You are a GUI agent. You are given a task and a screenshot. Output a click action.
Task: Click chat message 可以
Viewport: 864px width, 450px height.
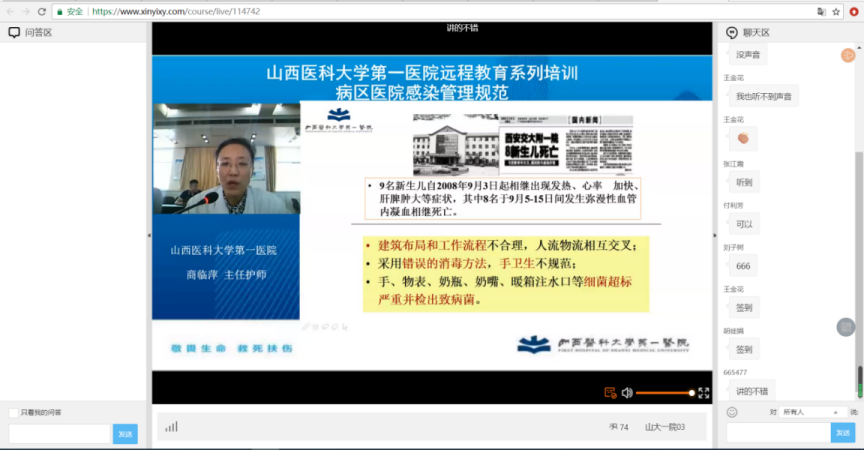(744, 224)
